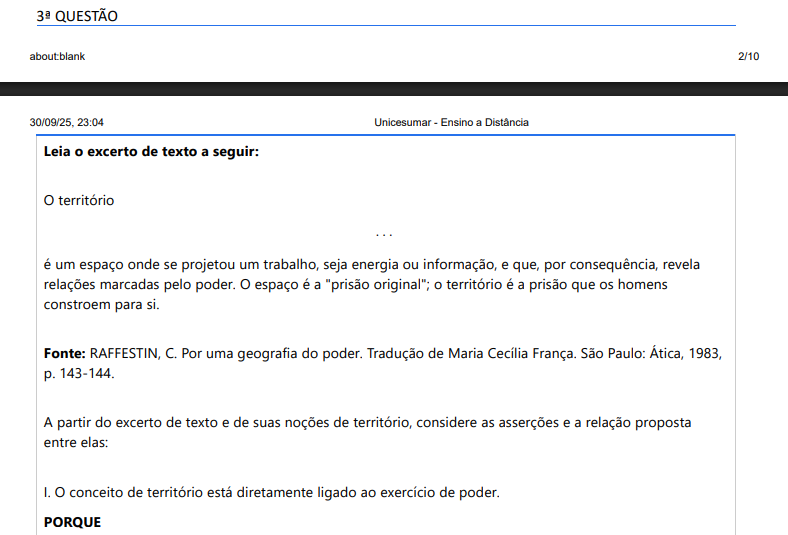The height and width of the screenshot is (535, 788).
Task: Click the 'about:blank' footer text
Action: point(57,56)
